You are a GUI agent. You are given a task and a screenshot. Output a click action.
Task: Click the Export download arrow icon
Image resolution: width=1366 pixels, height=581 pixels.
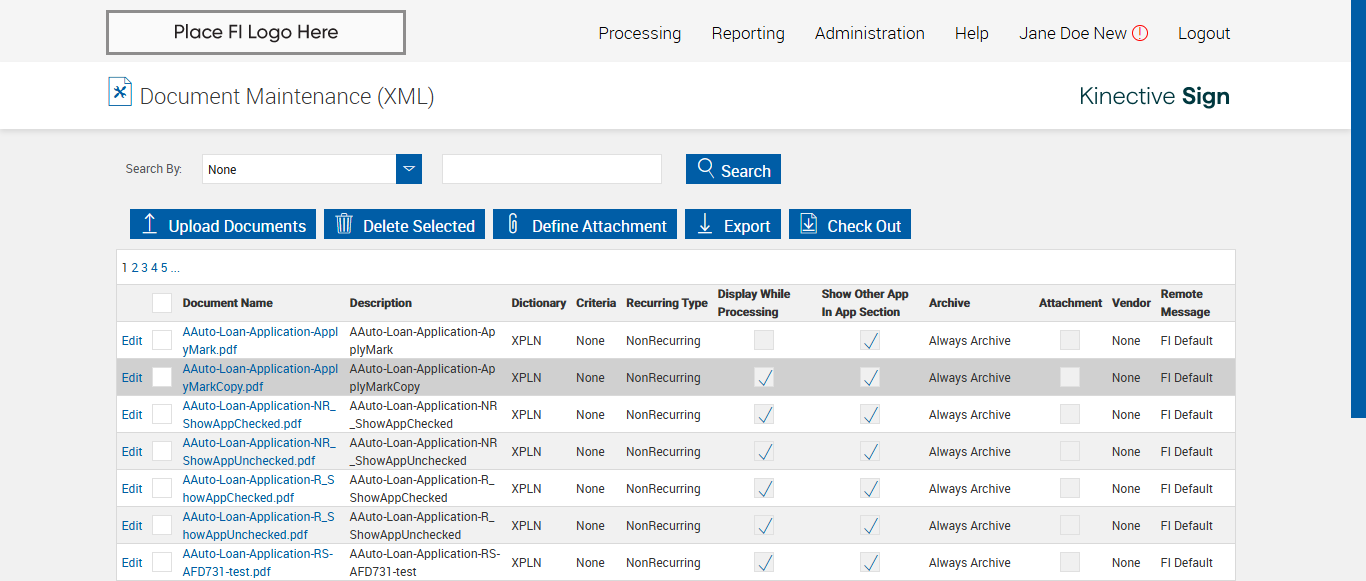pyautogui.click(x=705, y=224)
